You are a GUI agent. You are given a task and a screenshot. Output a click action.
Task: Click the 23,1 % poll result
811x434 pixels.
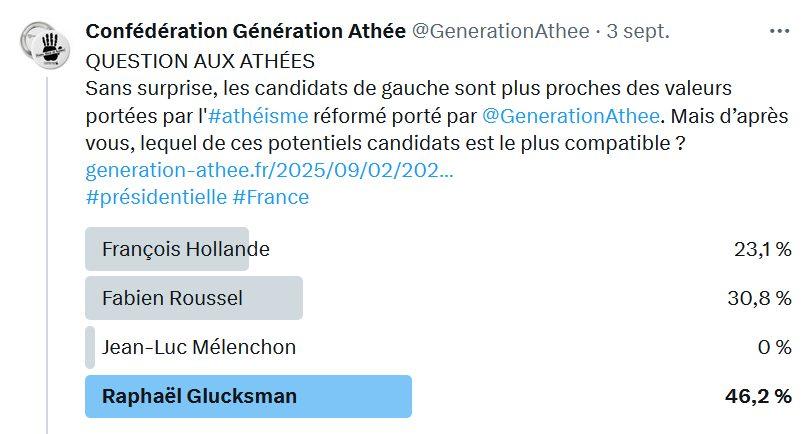pyautogui.click(x=762, y=249)
